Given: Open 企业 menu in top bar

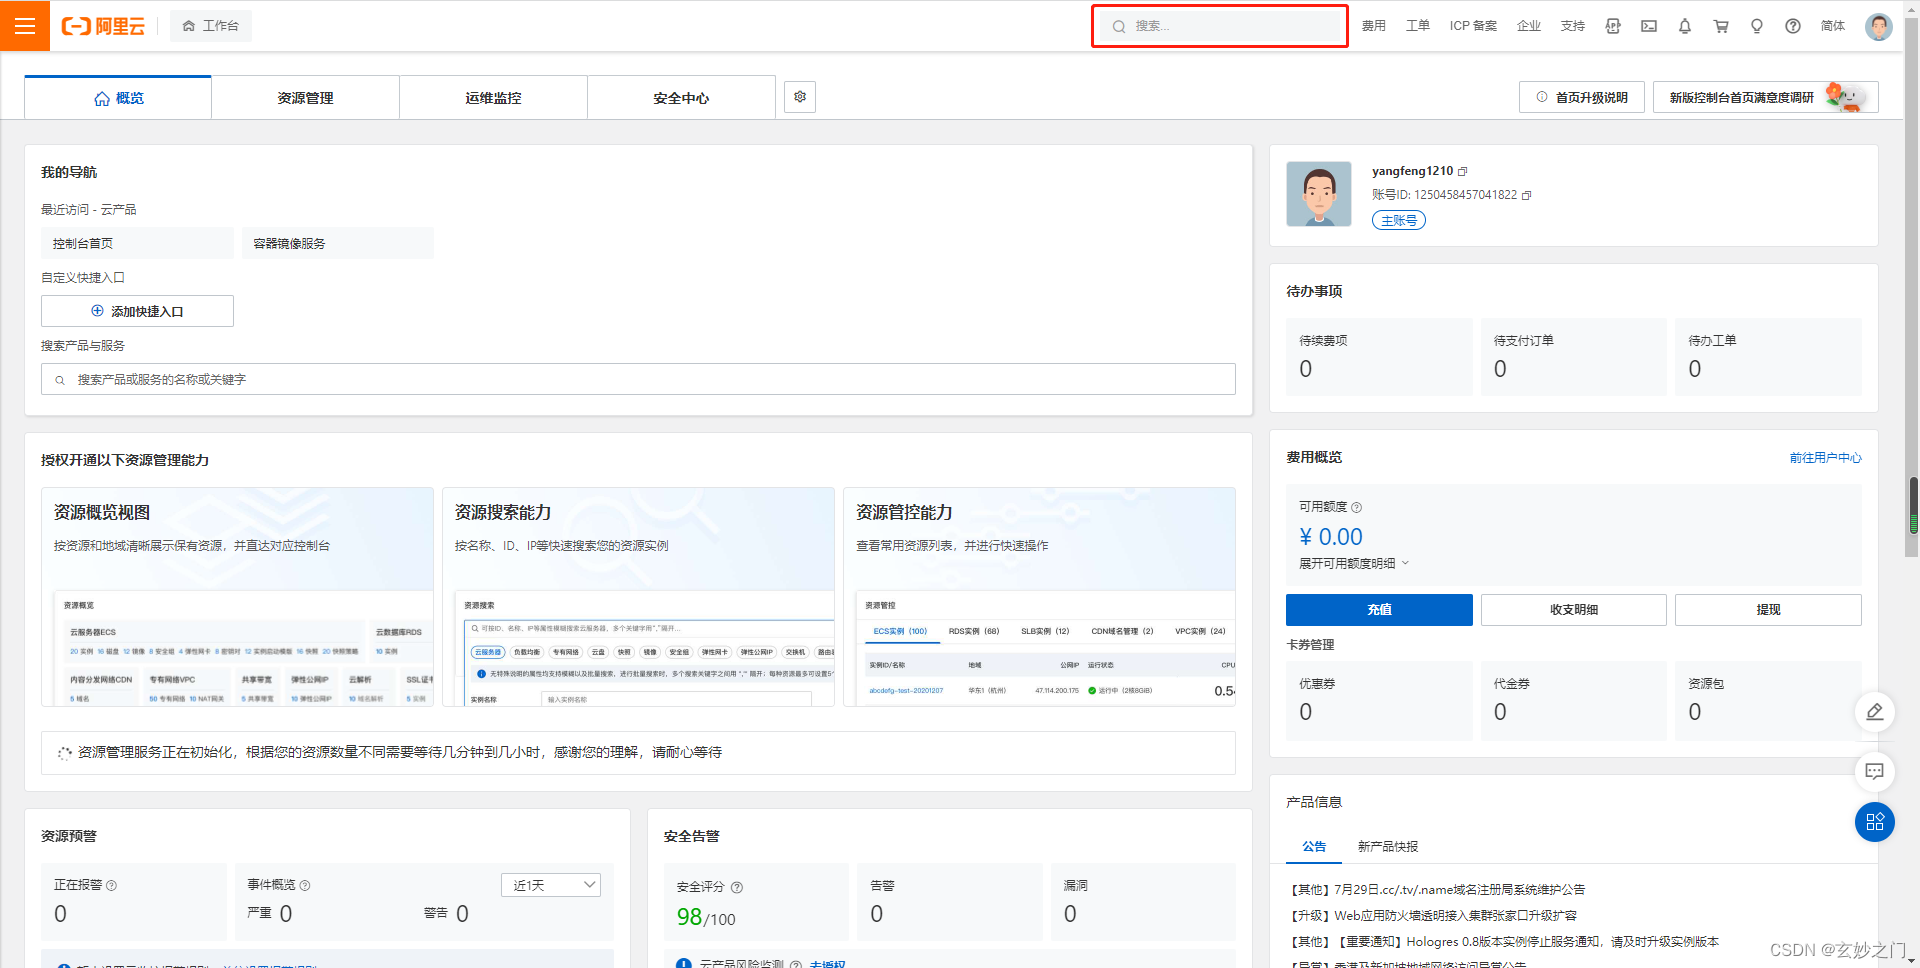Looking at the screenshot, I should pyautogui.click(x=1529, y=26).
